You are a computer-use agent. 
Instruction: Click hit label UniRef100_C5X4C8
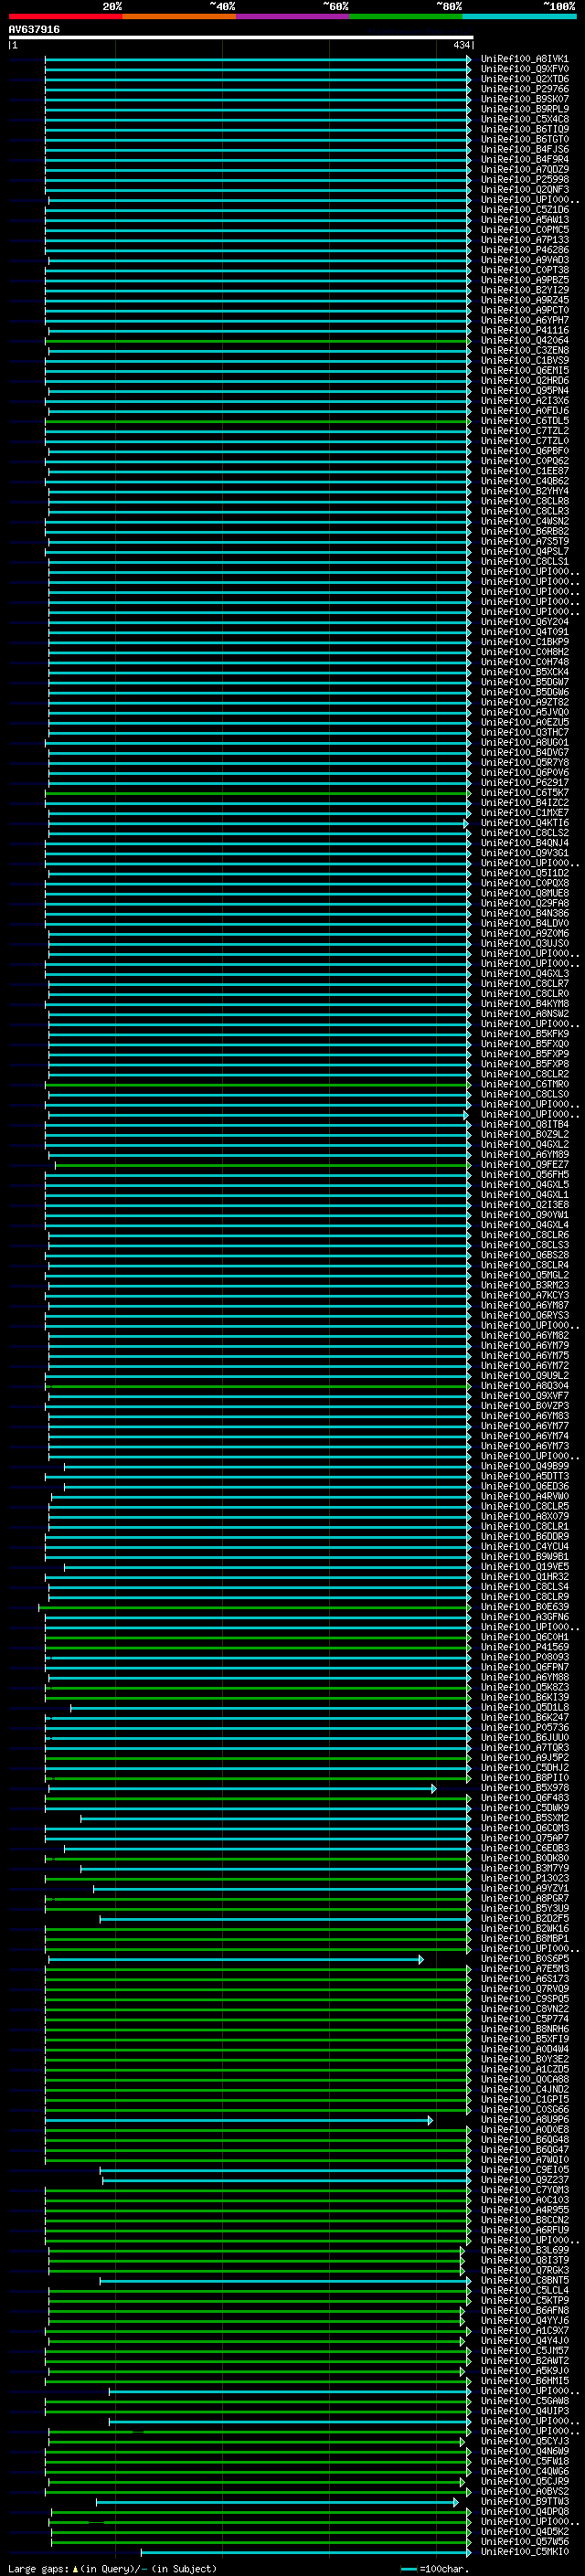524,119
